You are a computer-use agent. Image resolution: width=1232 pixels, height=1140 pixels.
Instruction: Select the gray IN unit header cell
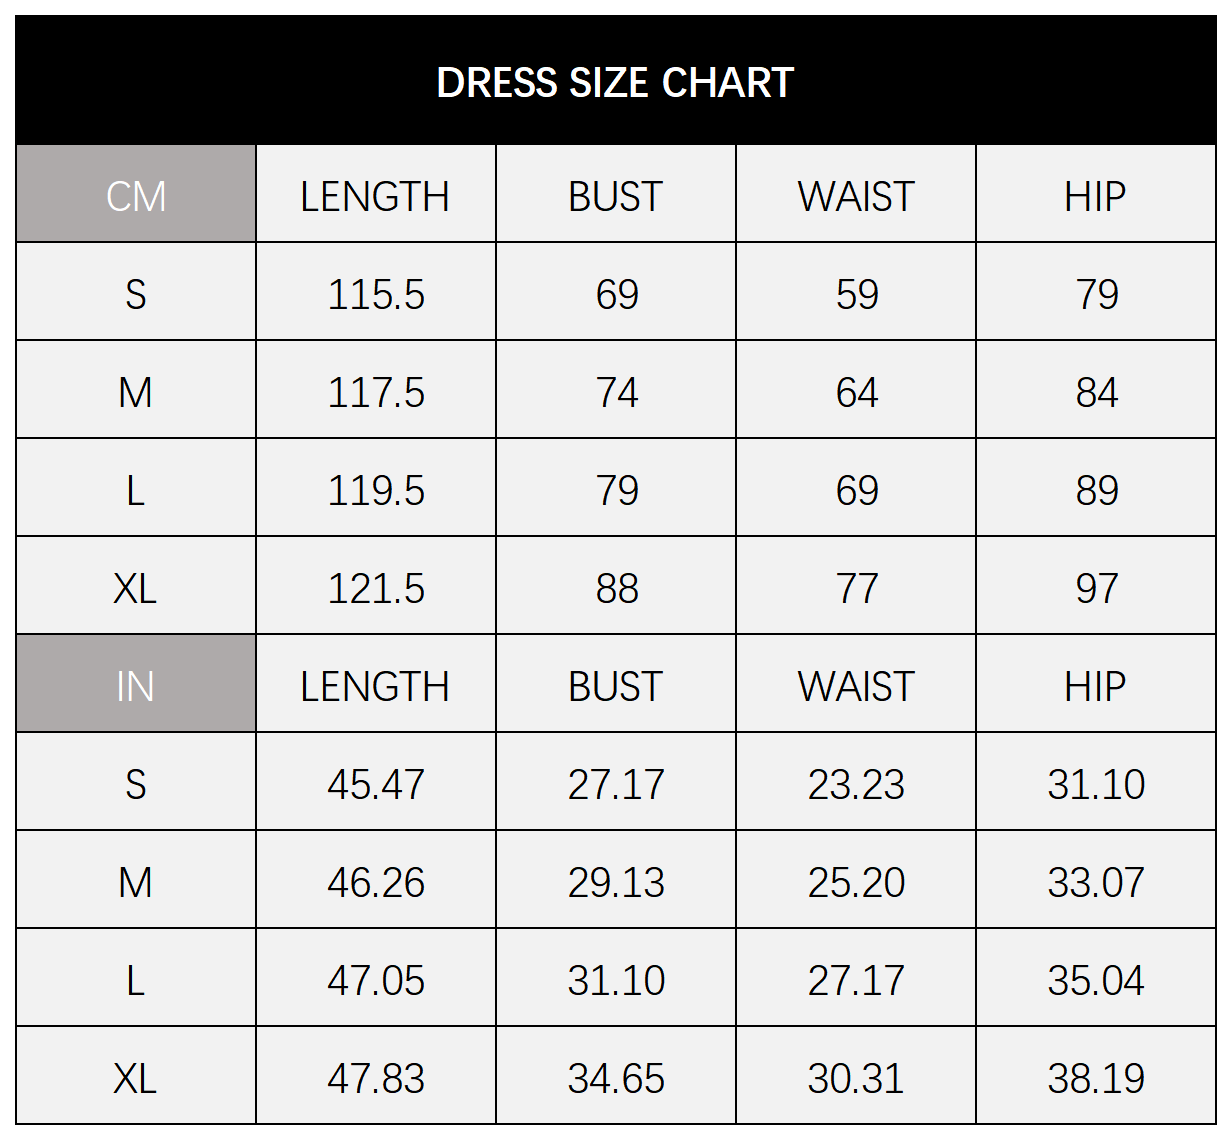tap(136, 685)
